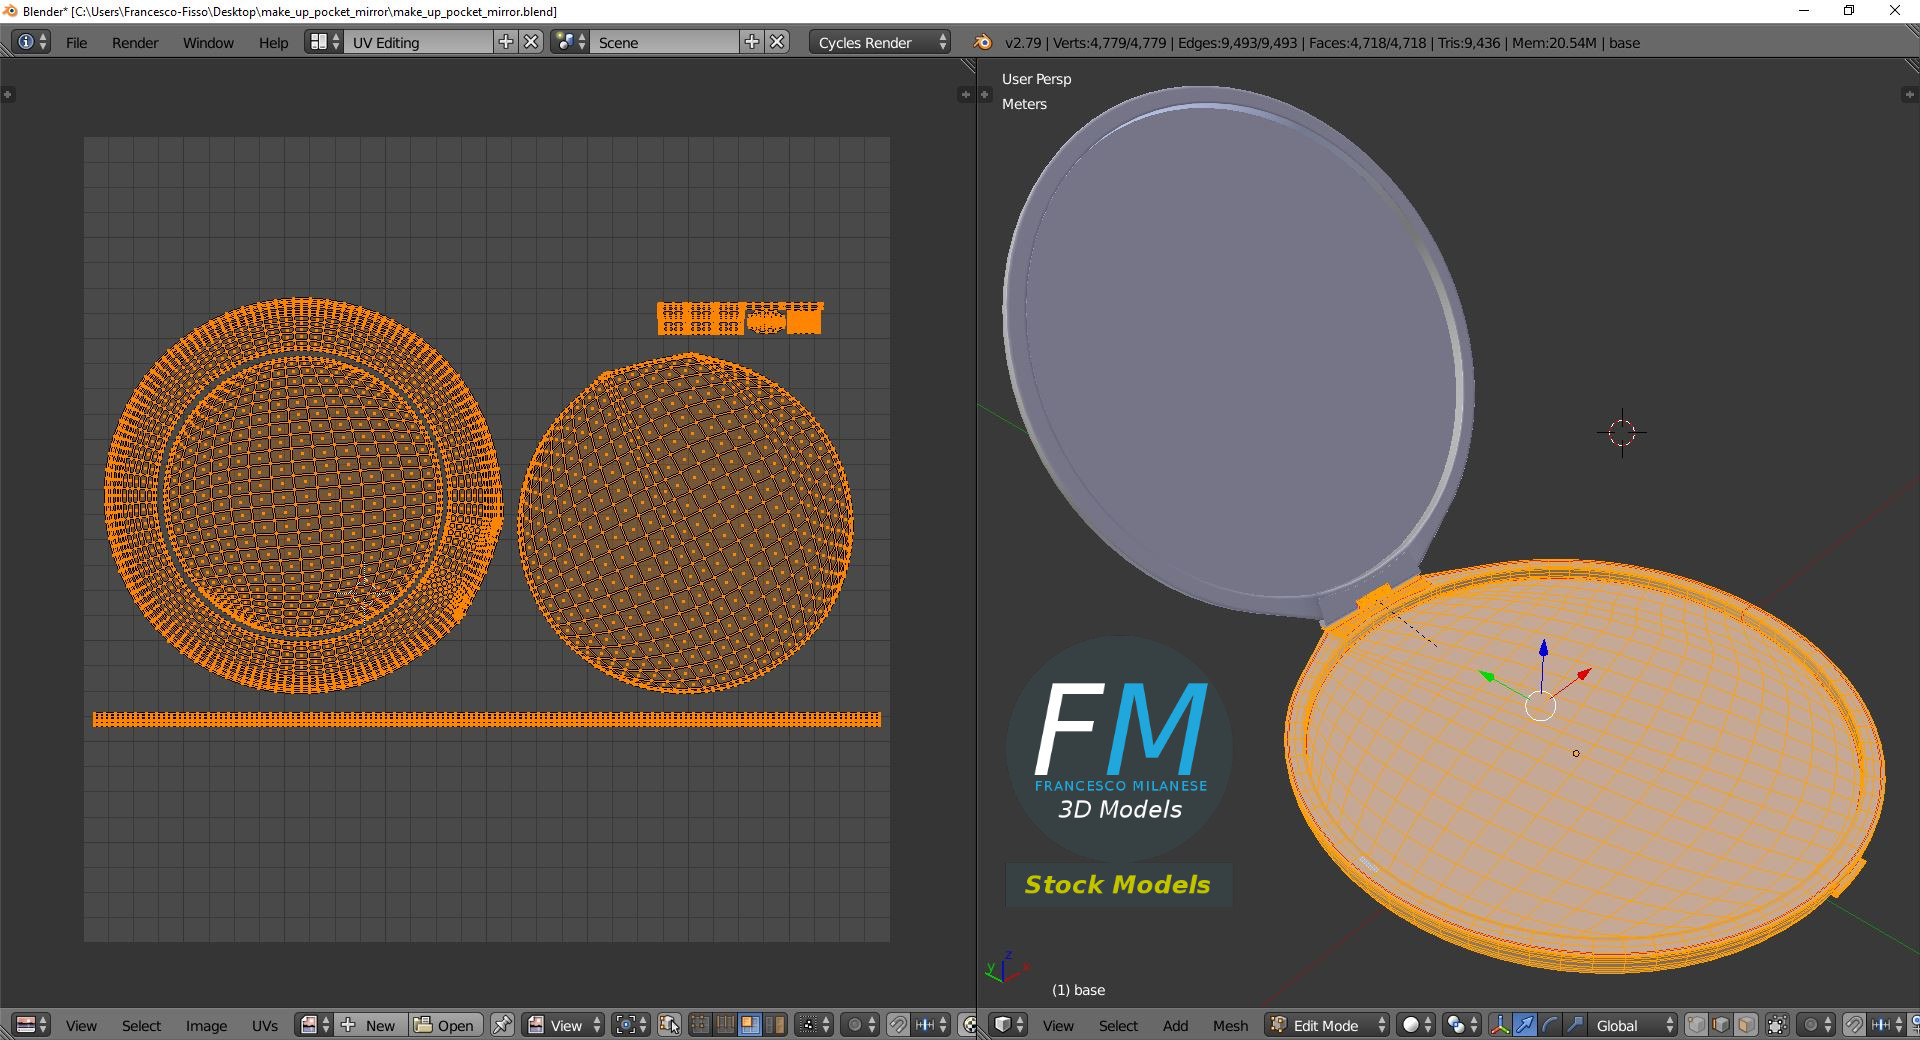Select the rotate manipulator
Image resolution: width=1920 pixels, height=1040 pixels.
(x=1550, y=1025)
